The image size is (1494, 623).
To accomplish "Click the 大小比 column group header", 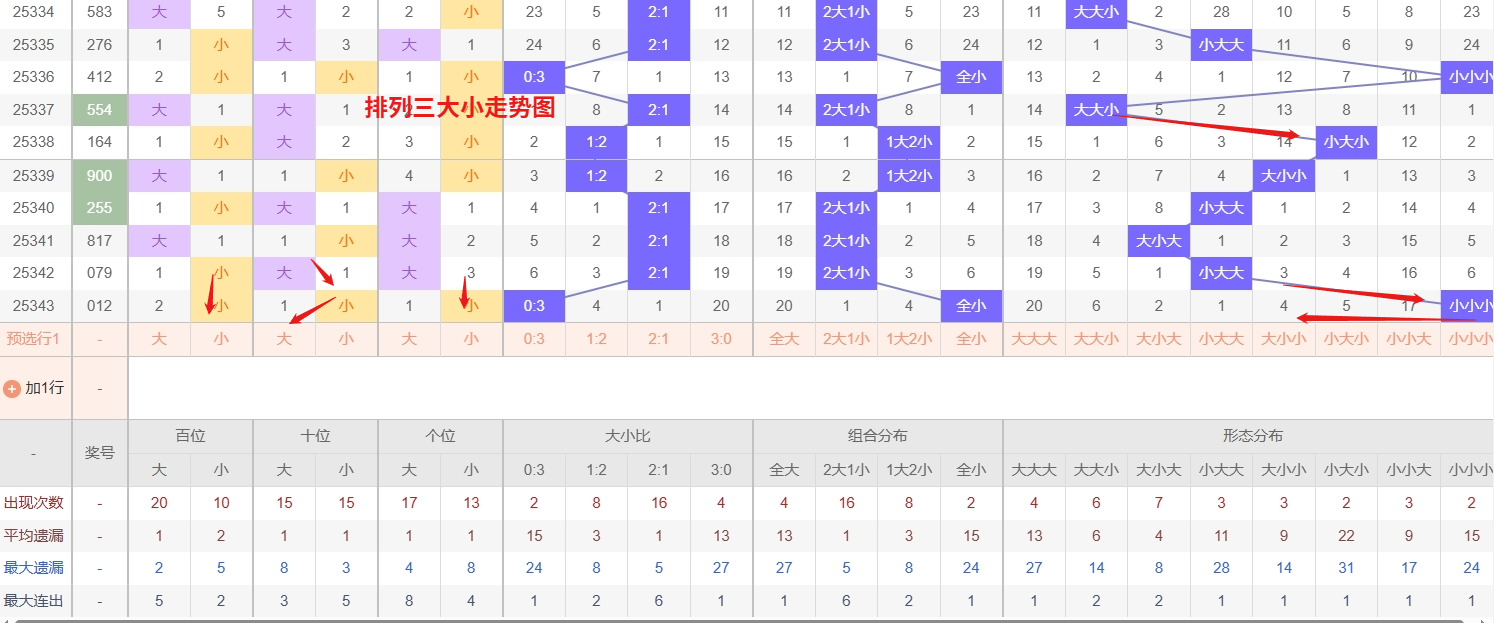I will coord(628,436).
